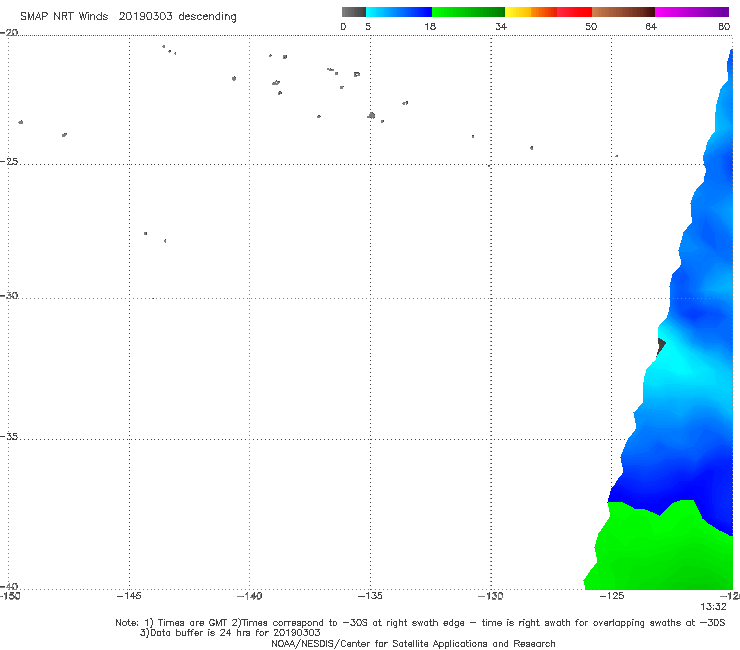Image resolution: width=740 pixels, height=650 pixels.
Task: Click the NOAA/NESDIS credit line
Action: [x=413, y=643]
